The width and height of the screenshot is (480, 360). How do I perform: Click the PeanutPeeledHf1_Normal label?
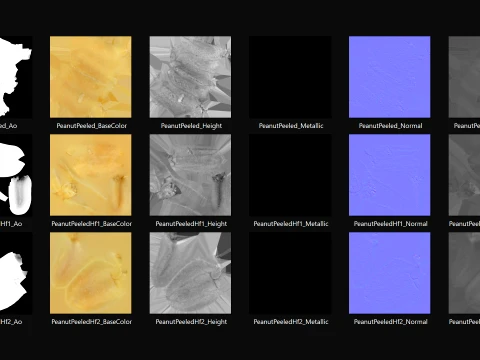click(x=390, y=224)
